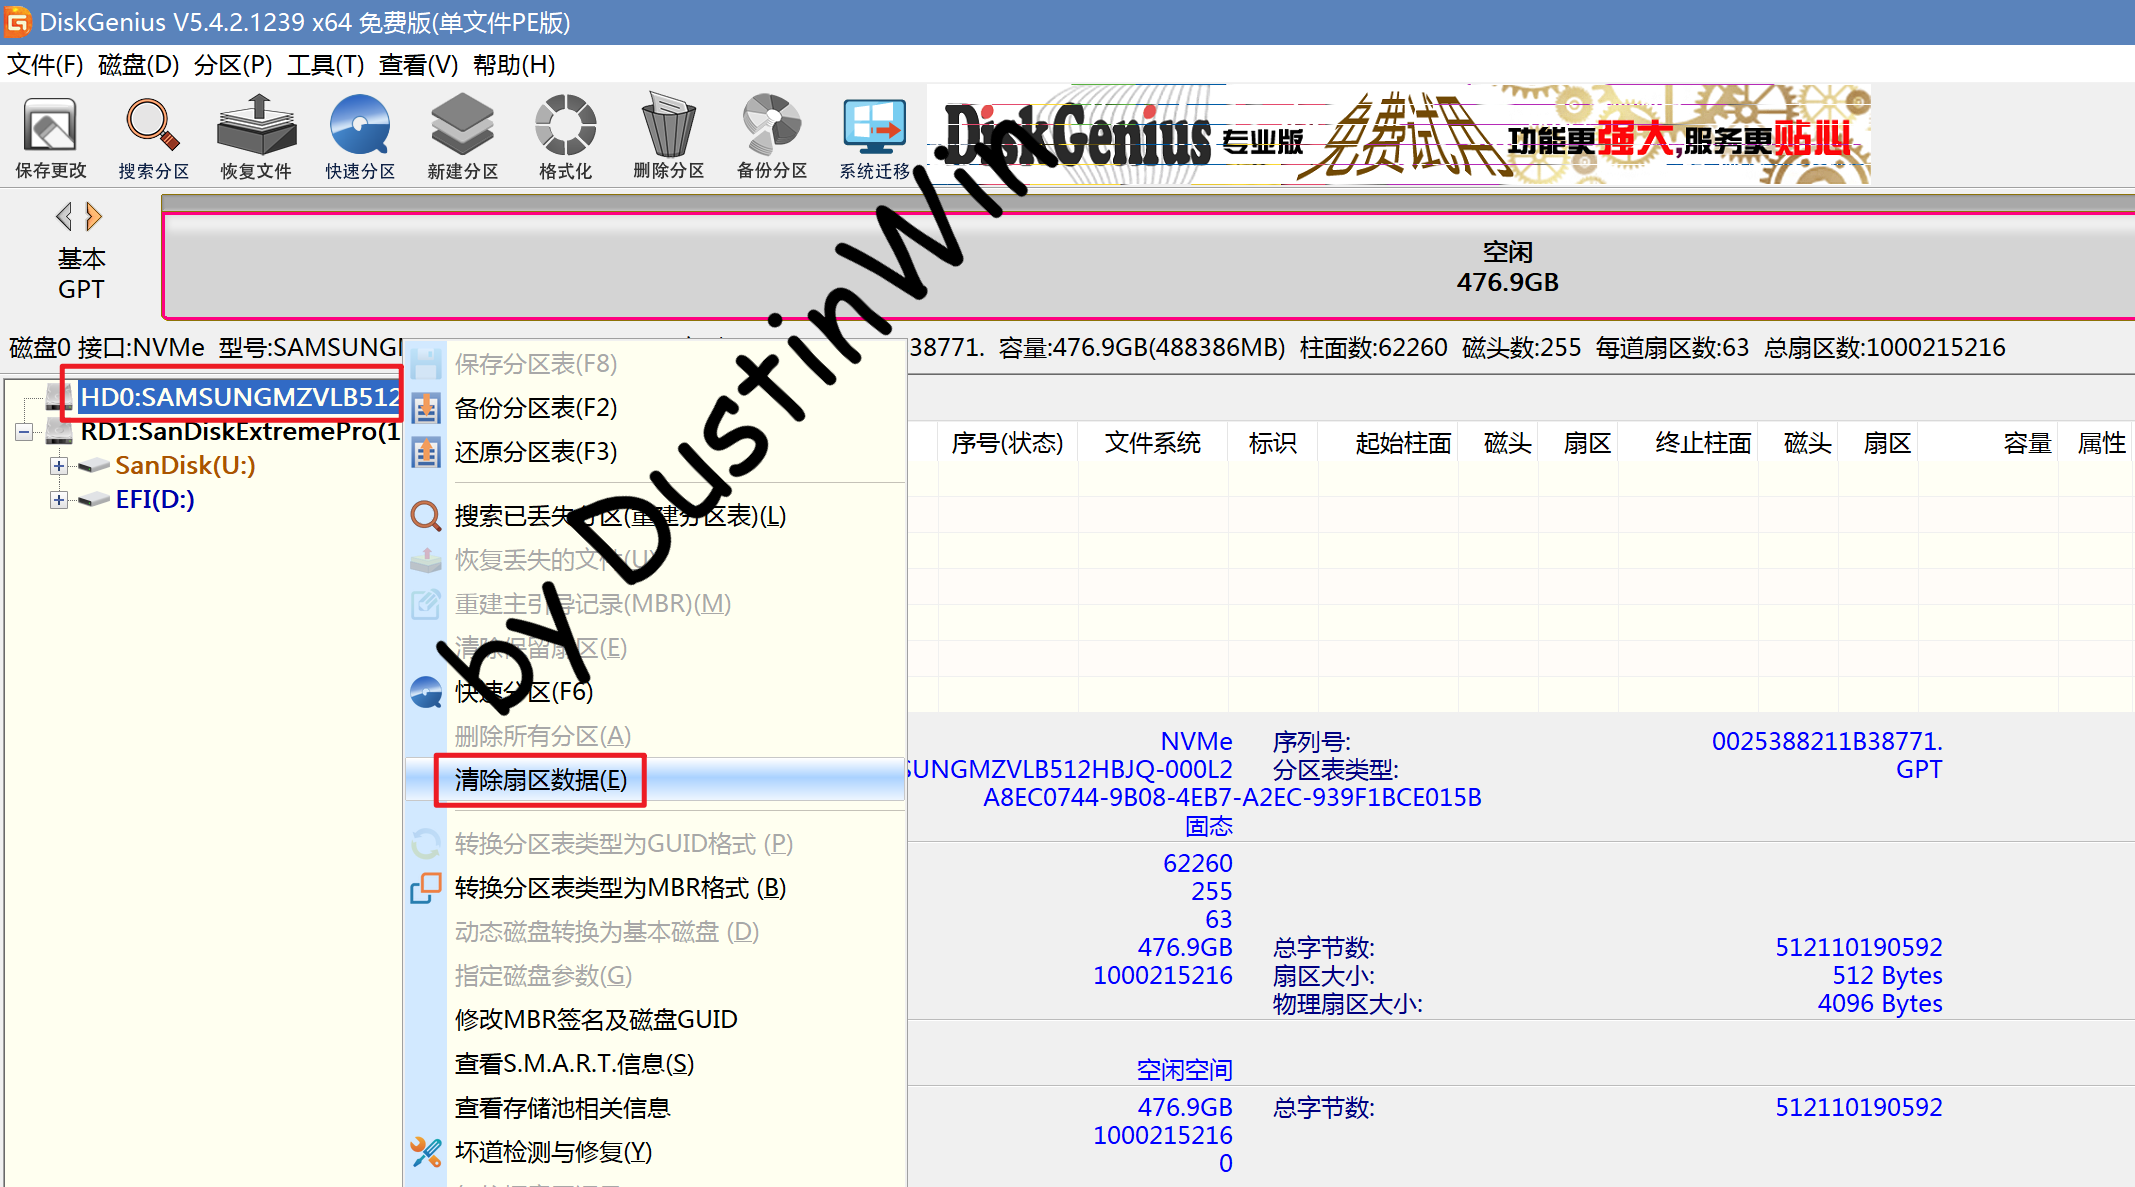Select HD0:SAMSUNGMZVLB512 disk in tree
The image size is (2135, 1187).
240,397
